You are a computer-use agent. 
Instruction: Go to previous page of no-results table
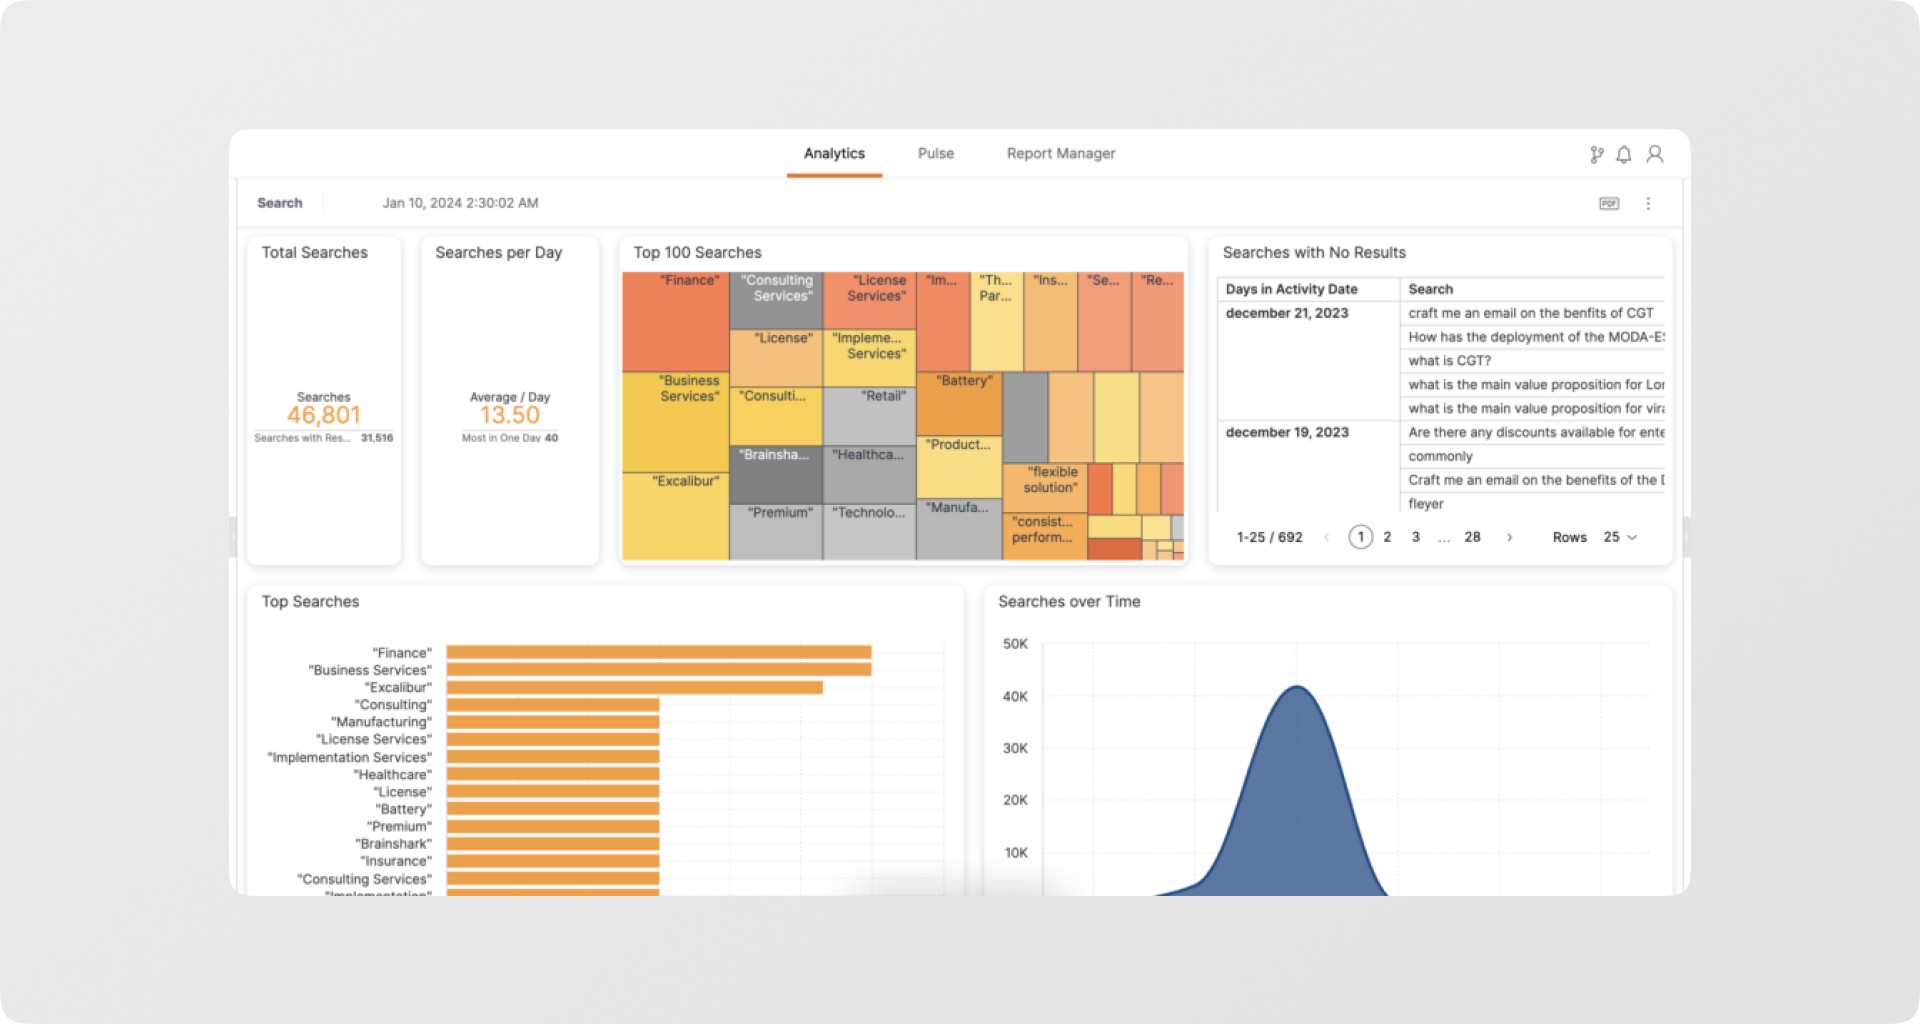[x=1326, y=537]
